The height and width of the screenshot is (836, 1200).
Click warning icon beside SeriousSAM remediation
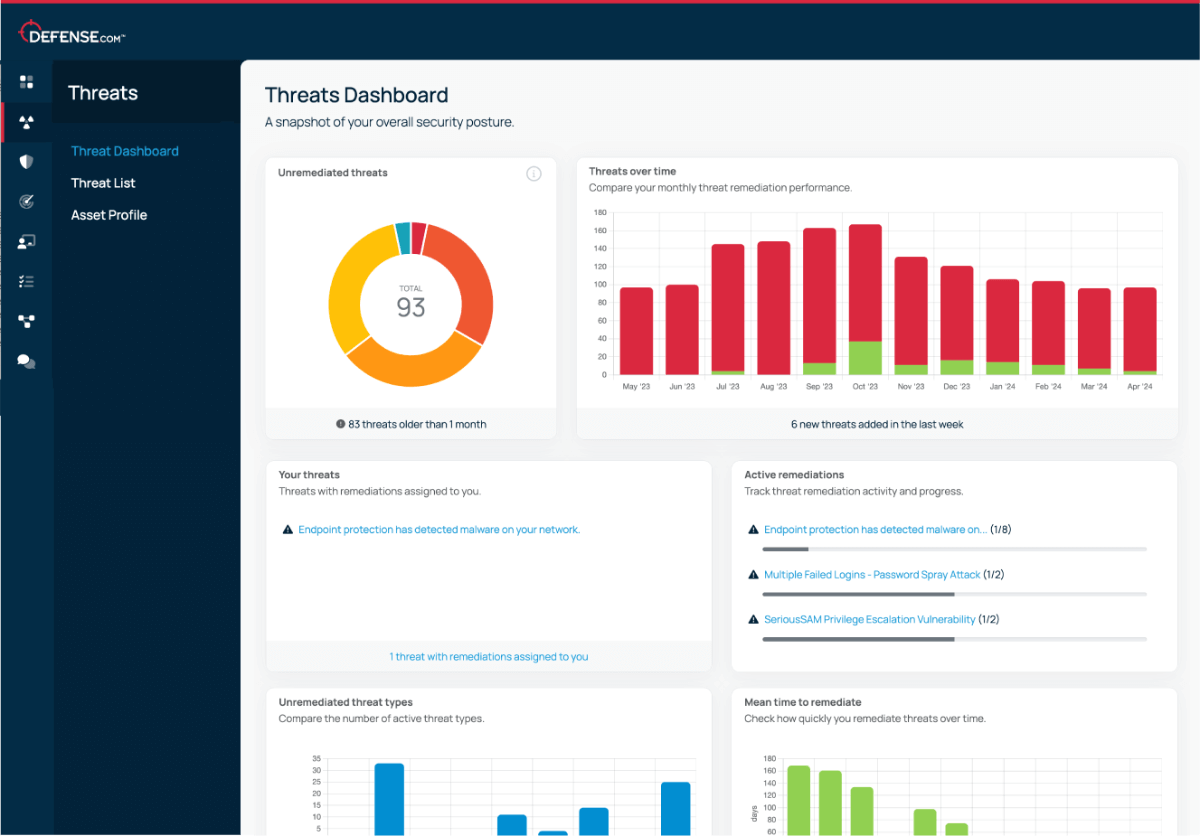pyautogui.click(x=754, y=620)
